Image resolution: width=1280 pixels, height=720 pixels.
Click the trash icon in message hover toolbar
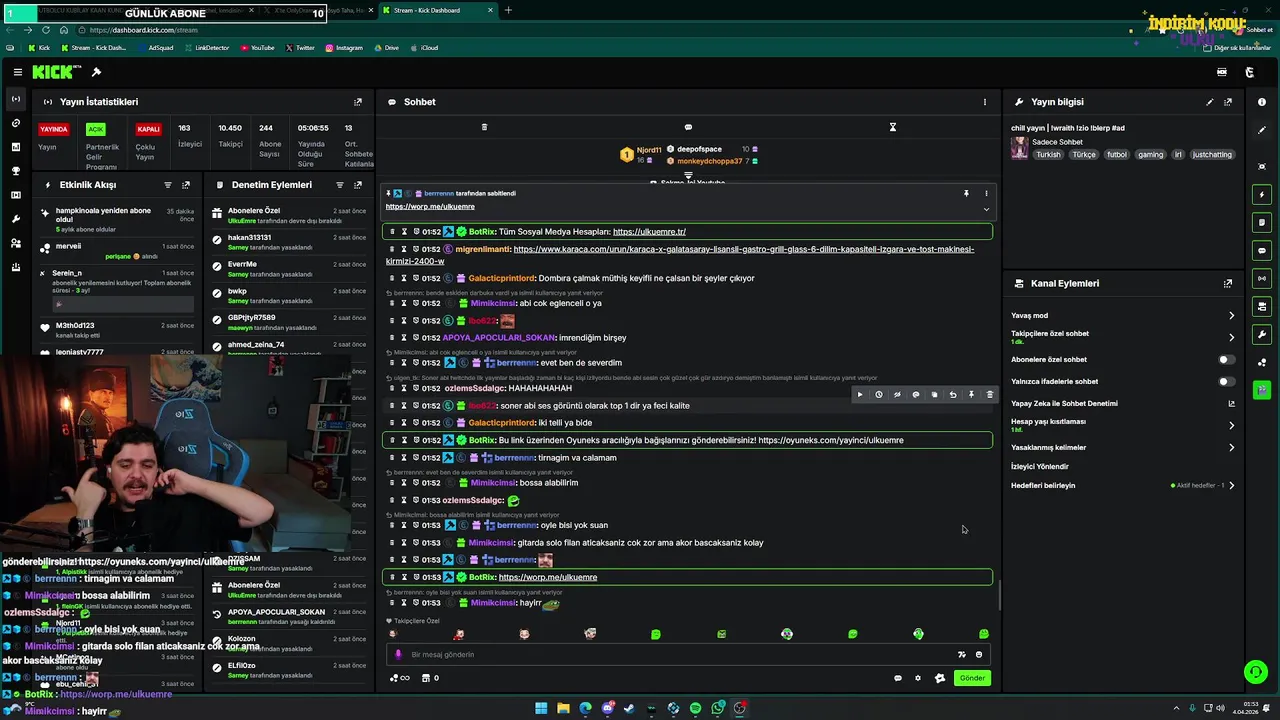pos(990,395)
